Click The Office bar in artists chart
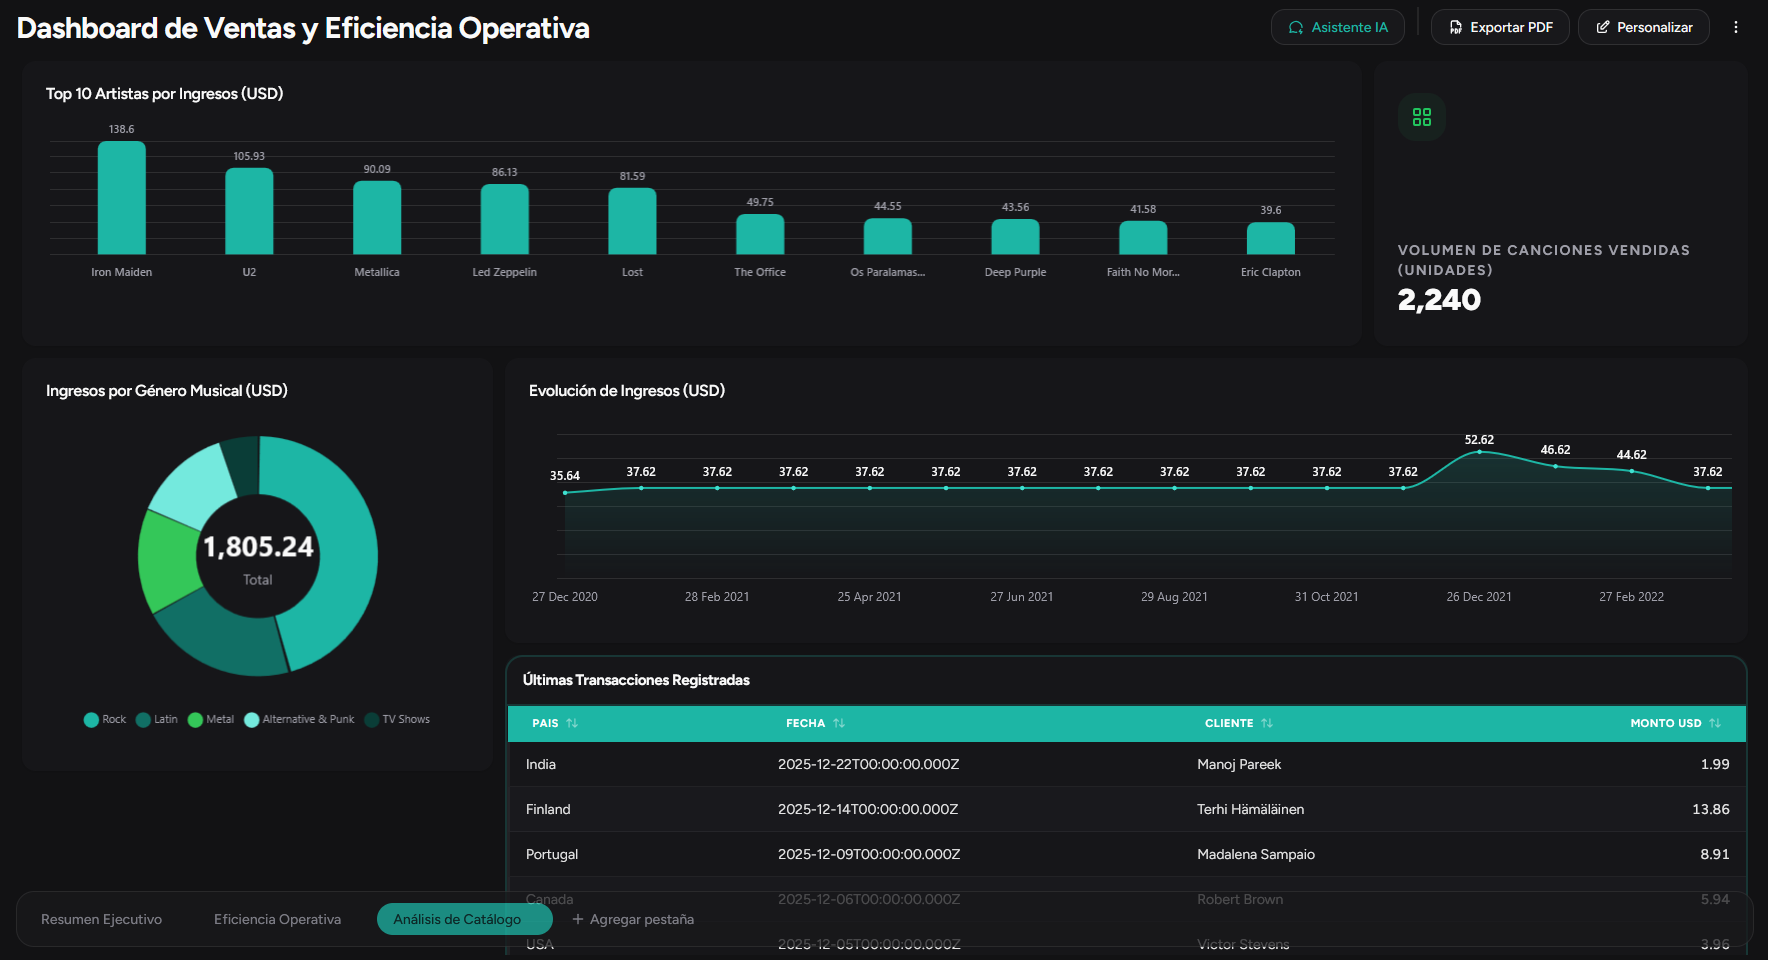This screenshot has height=960, width=1768. click(760, 234)
